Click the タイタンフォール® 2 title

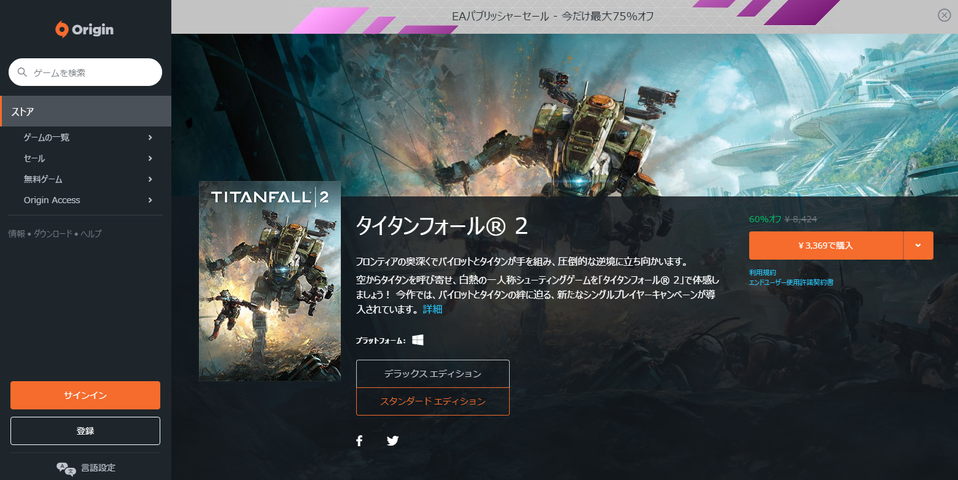[x=442, y=226]
